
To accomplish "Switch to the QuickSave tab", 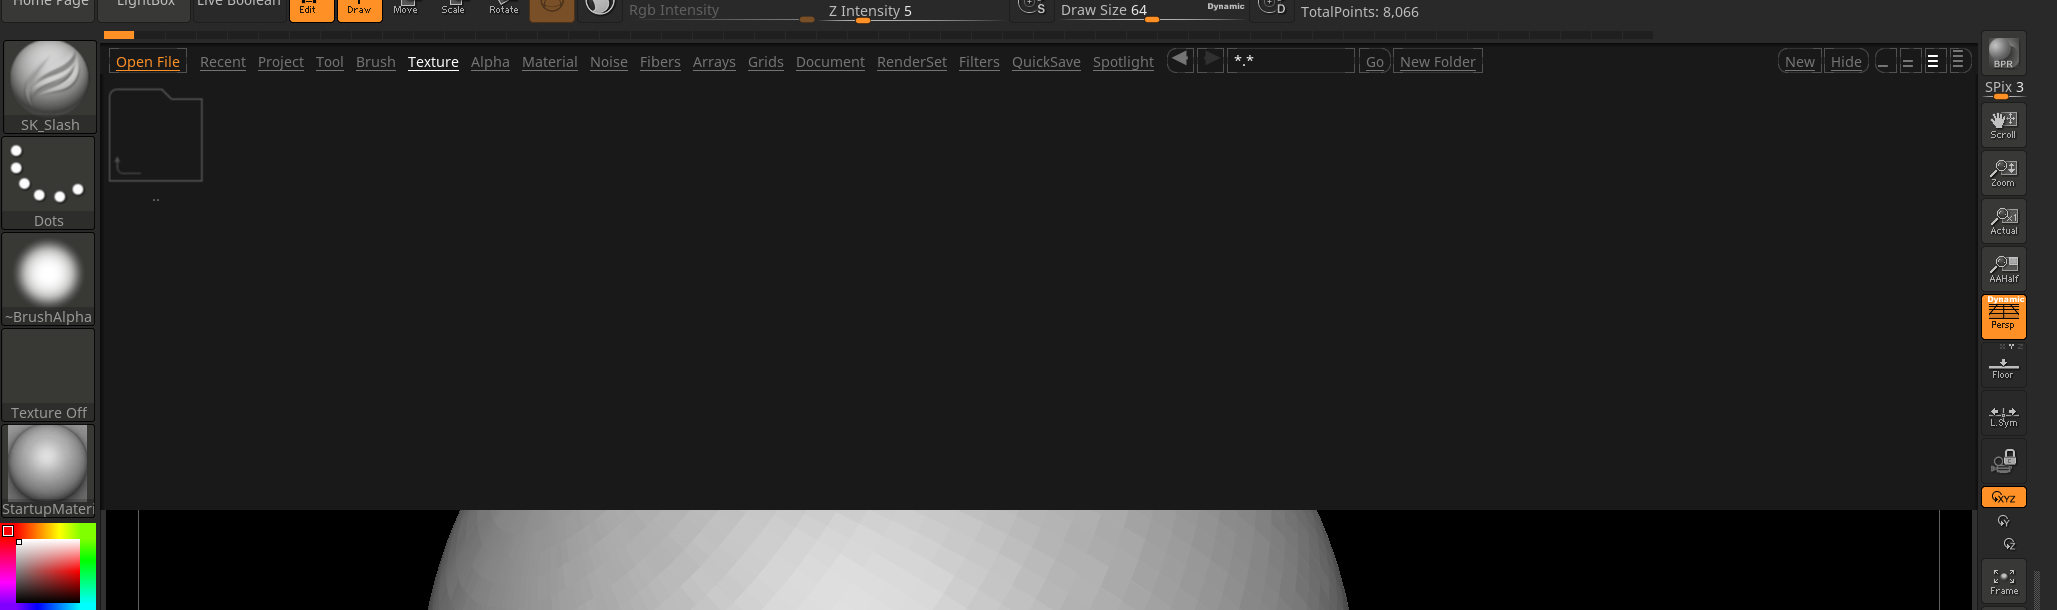I will [1046, 62].
